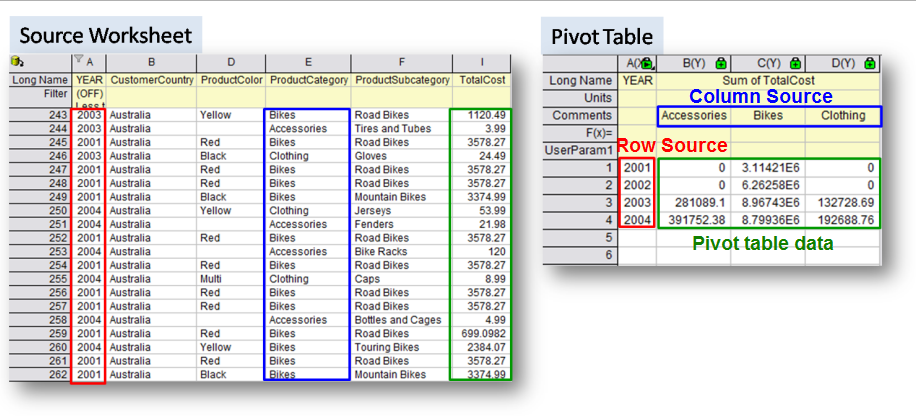Select the F(x)= row label in pivot table

click(595, 132)
